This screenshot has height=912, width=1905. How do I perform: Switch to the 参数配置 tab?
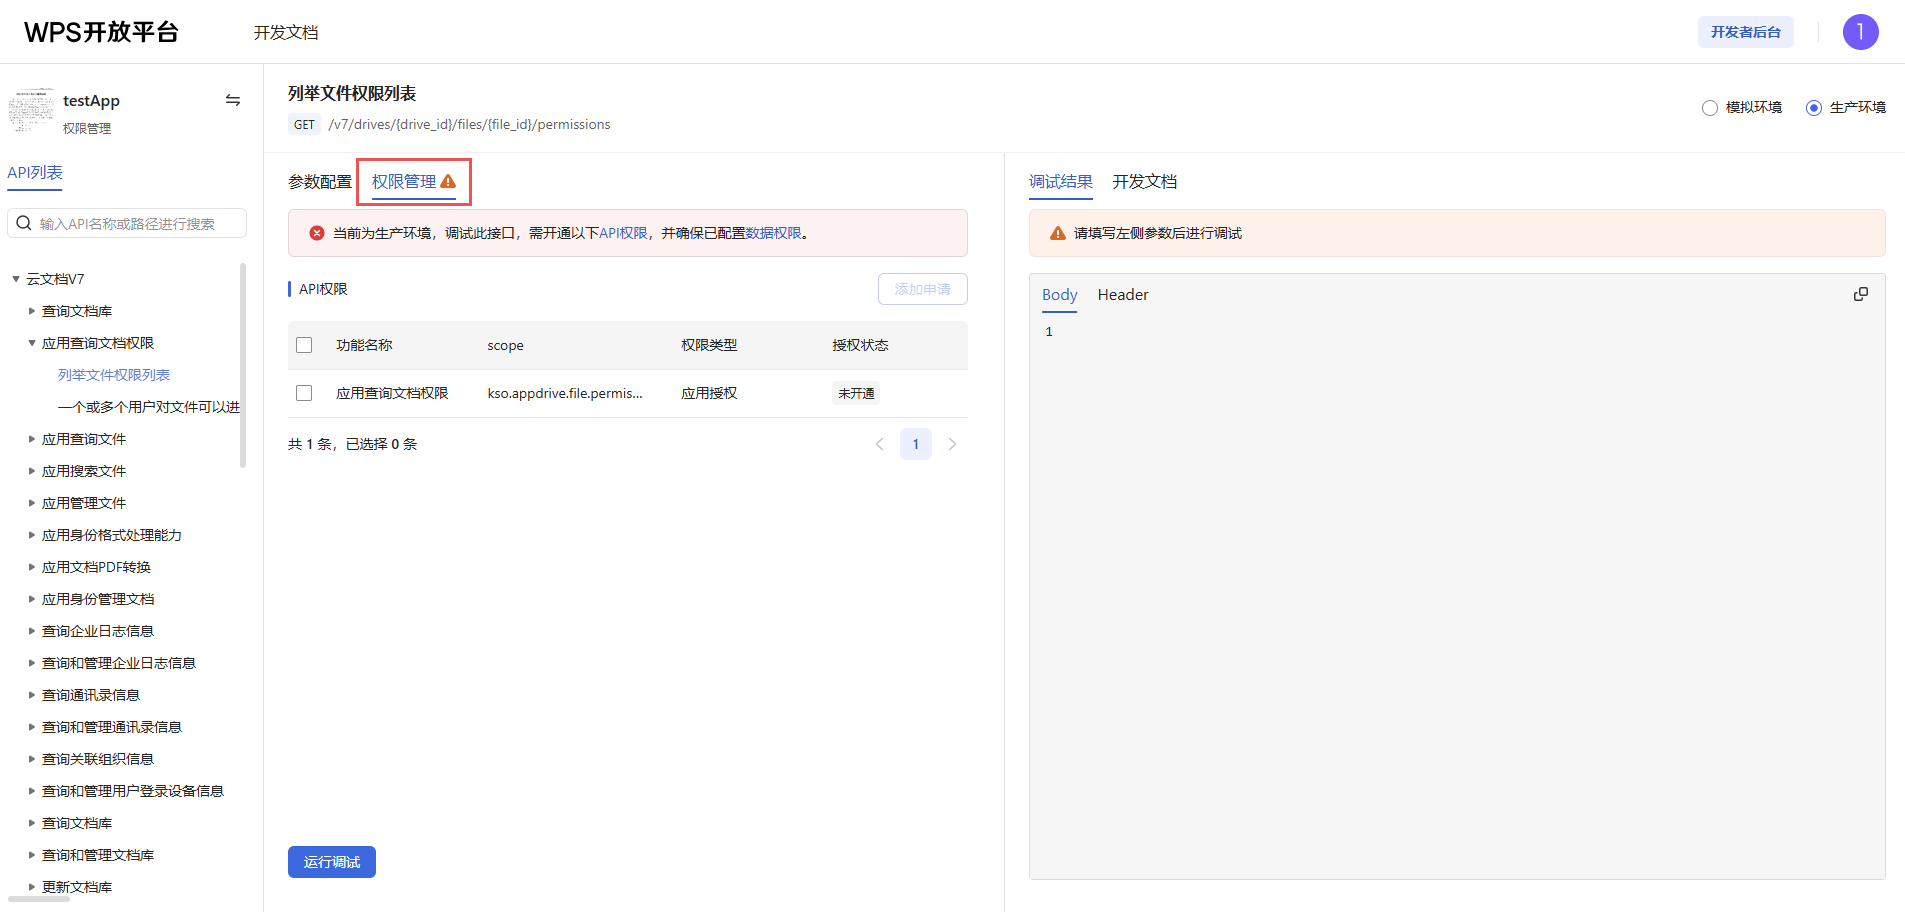point(320,182)
